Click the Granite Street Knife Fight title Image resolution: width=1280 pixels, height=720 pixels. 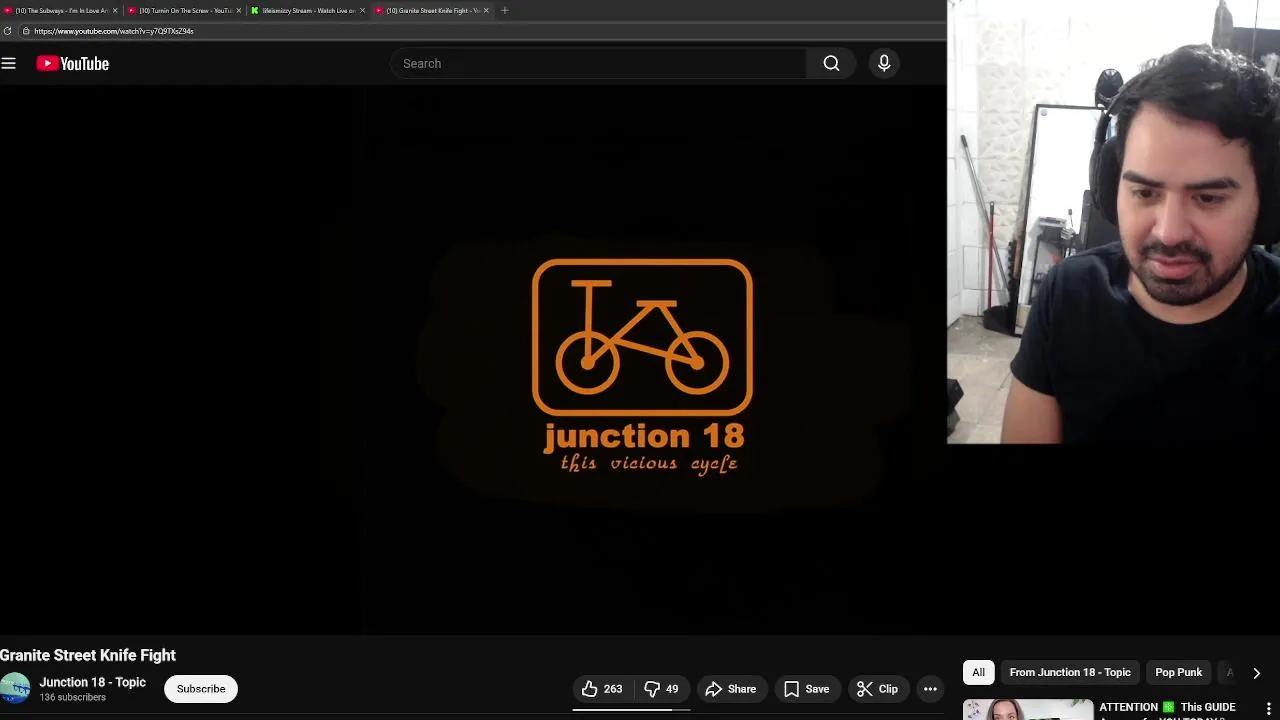point(88,655)
